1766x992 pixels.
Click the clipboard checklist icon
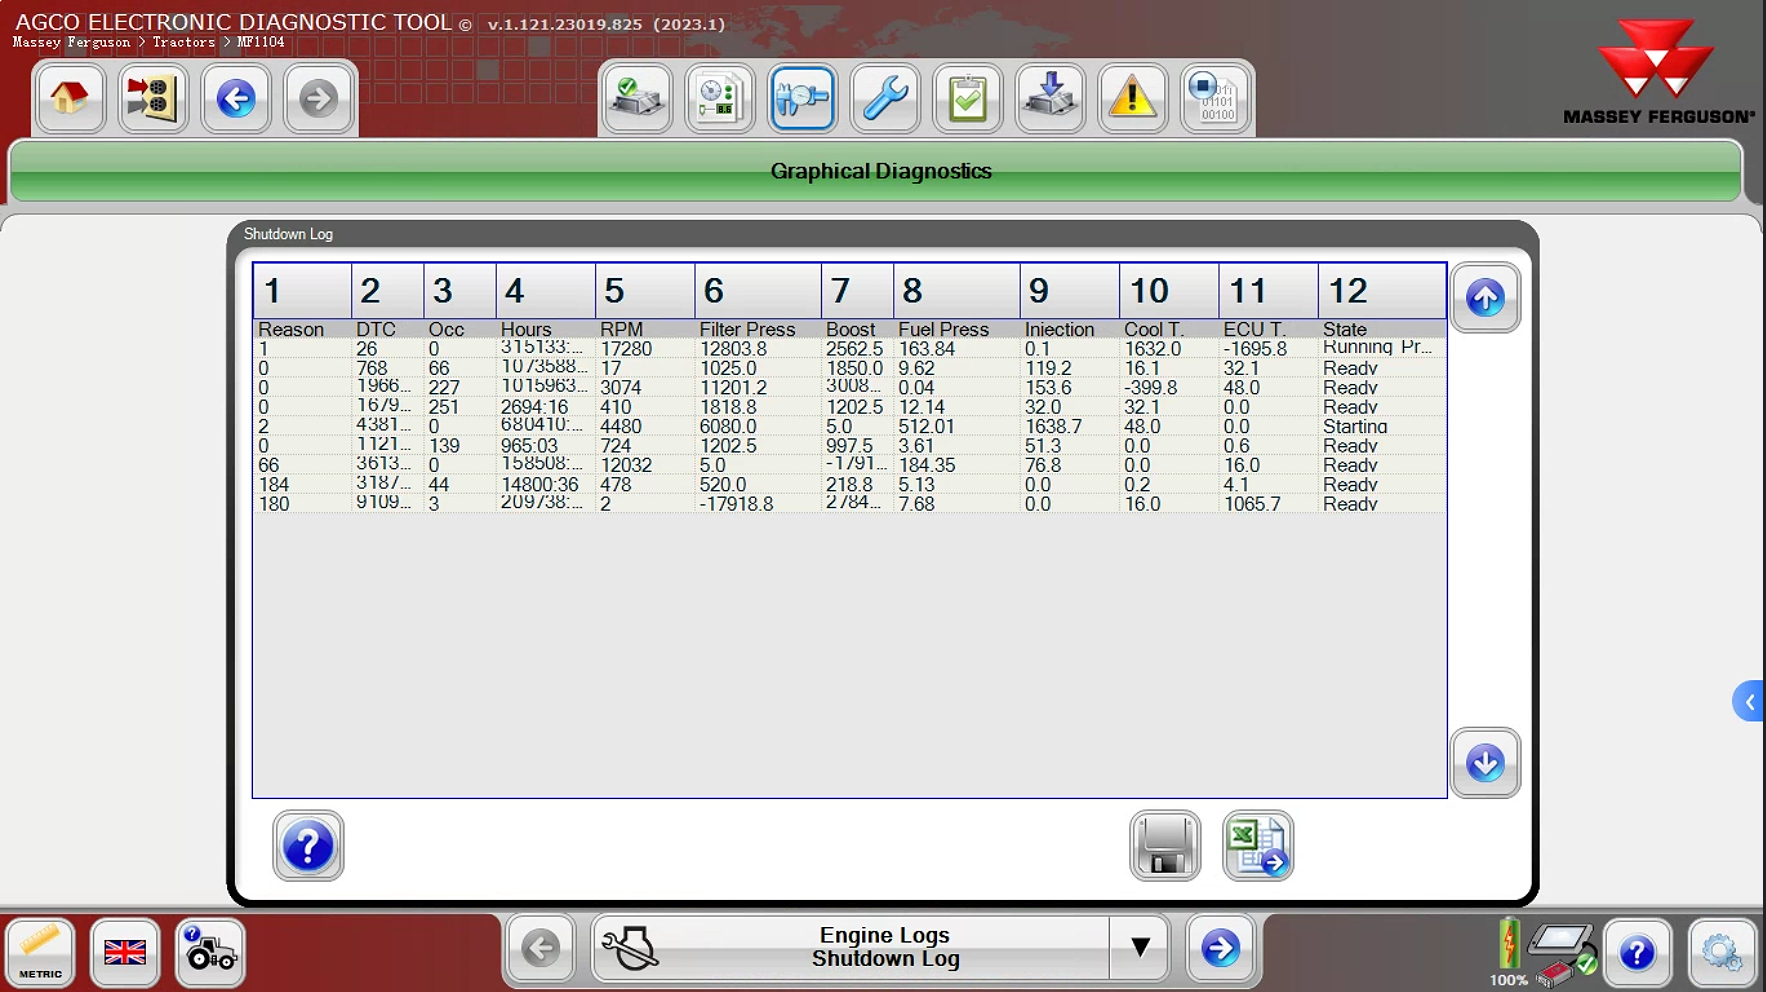[967, 98]
